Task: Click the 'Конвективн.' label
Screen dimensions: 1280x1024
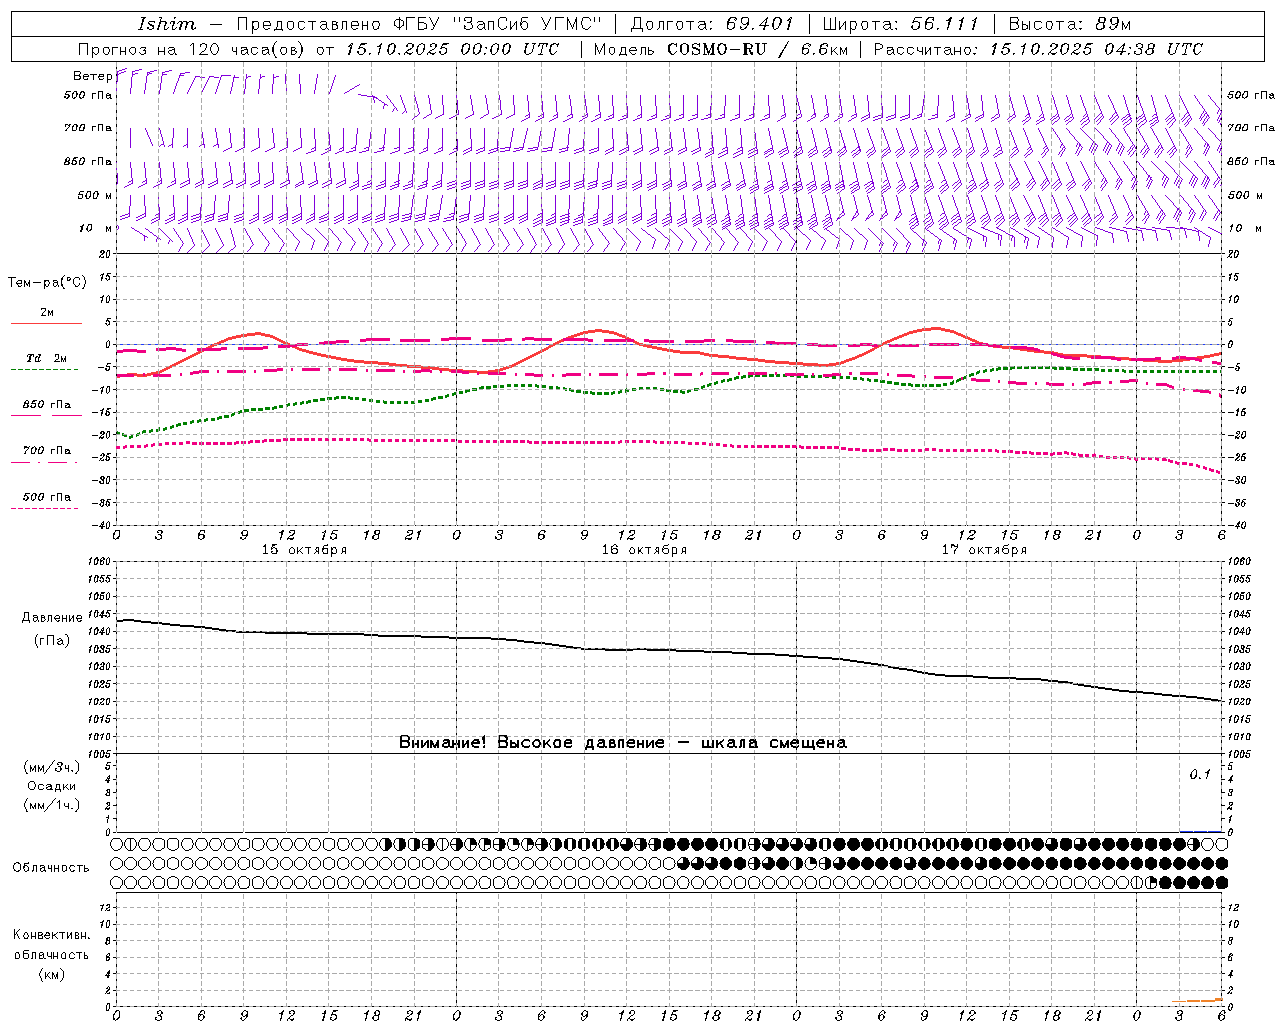Action: point(52,935)
